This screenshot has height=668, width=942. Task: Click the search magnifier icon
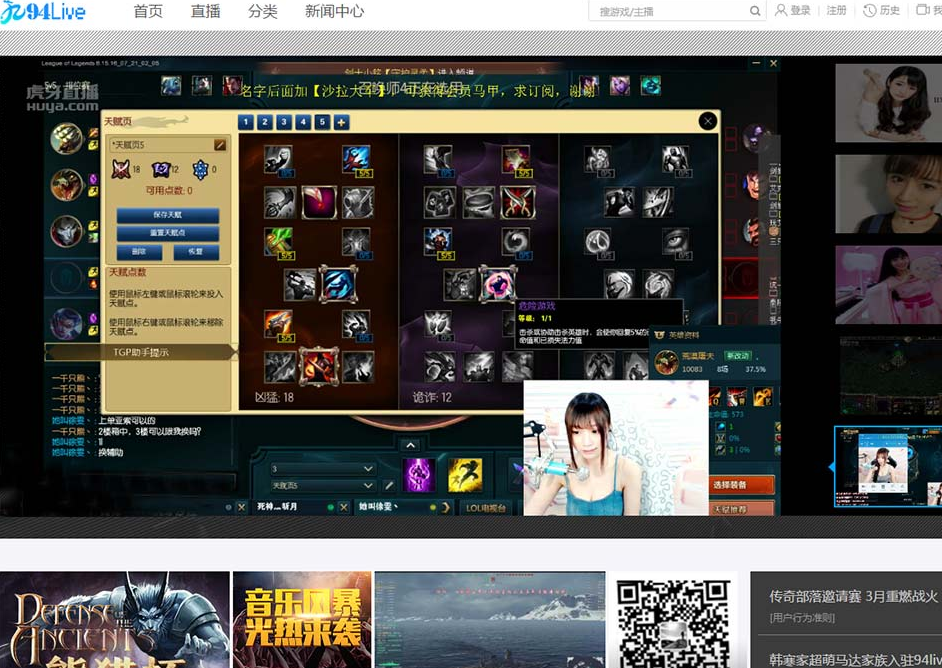coord(756,12)
